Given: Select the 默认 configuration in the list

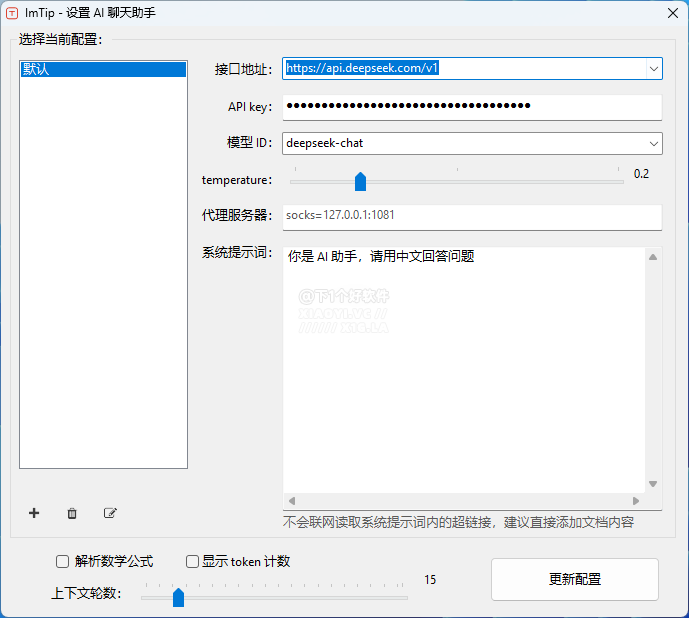Looking at the screenshot, I should coord(103,70).
